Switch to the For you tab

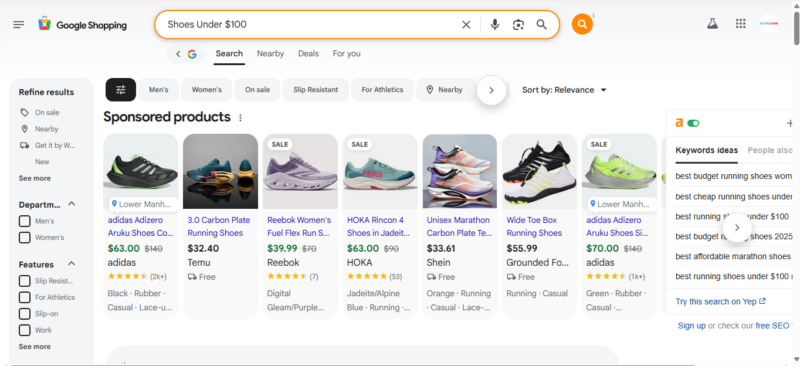pyautogui.click(x=346, y=54)
